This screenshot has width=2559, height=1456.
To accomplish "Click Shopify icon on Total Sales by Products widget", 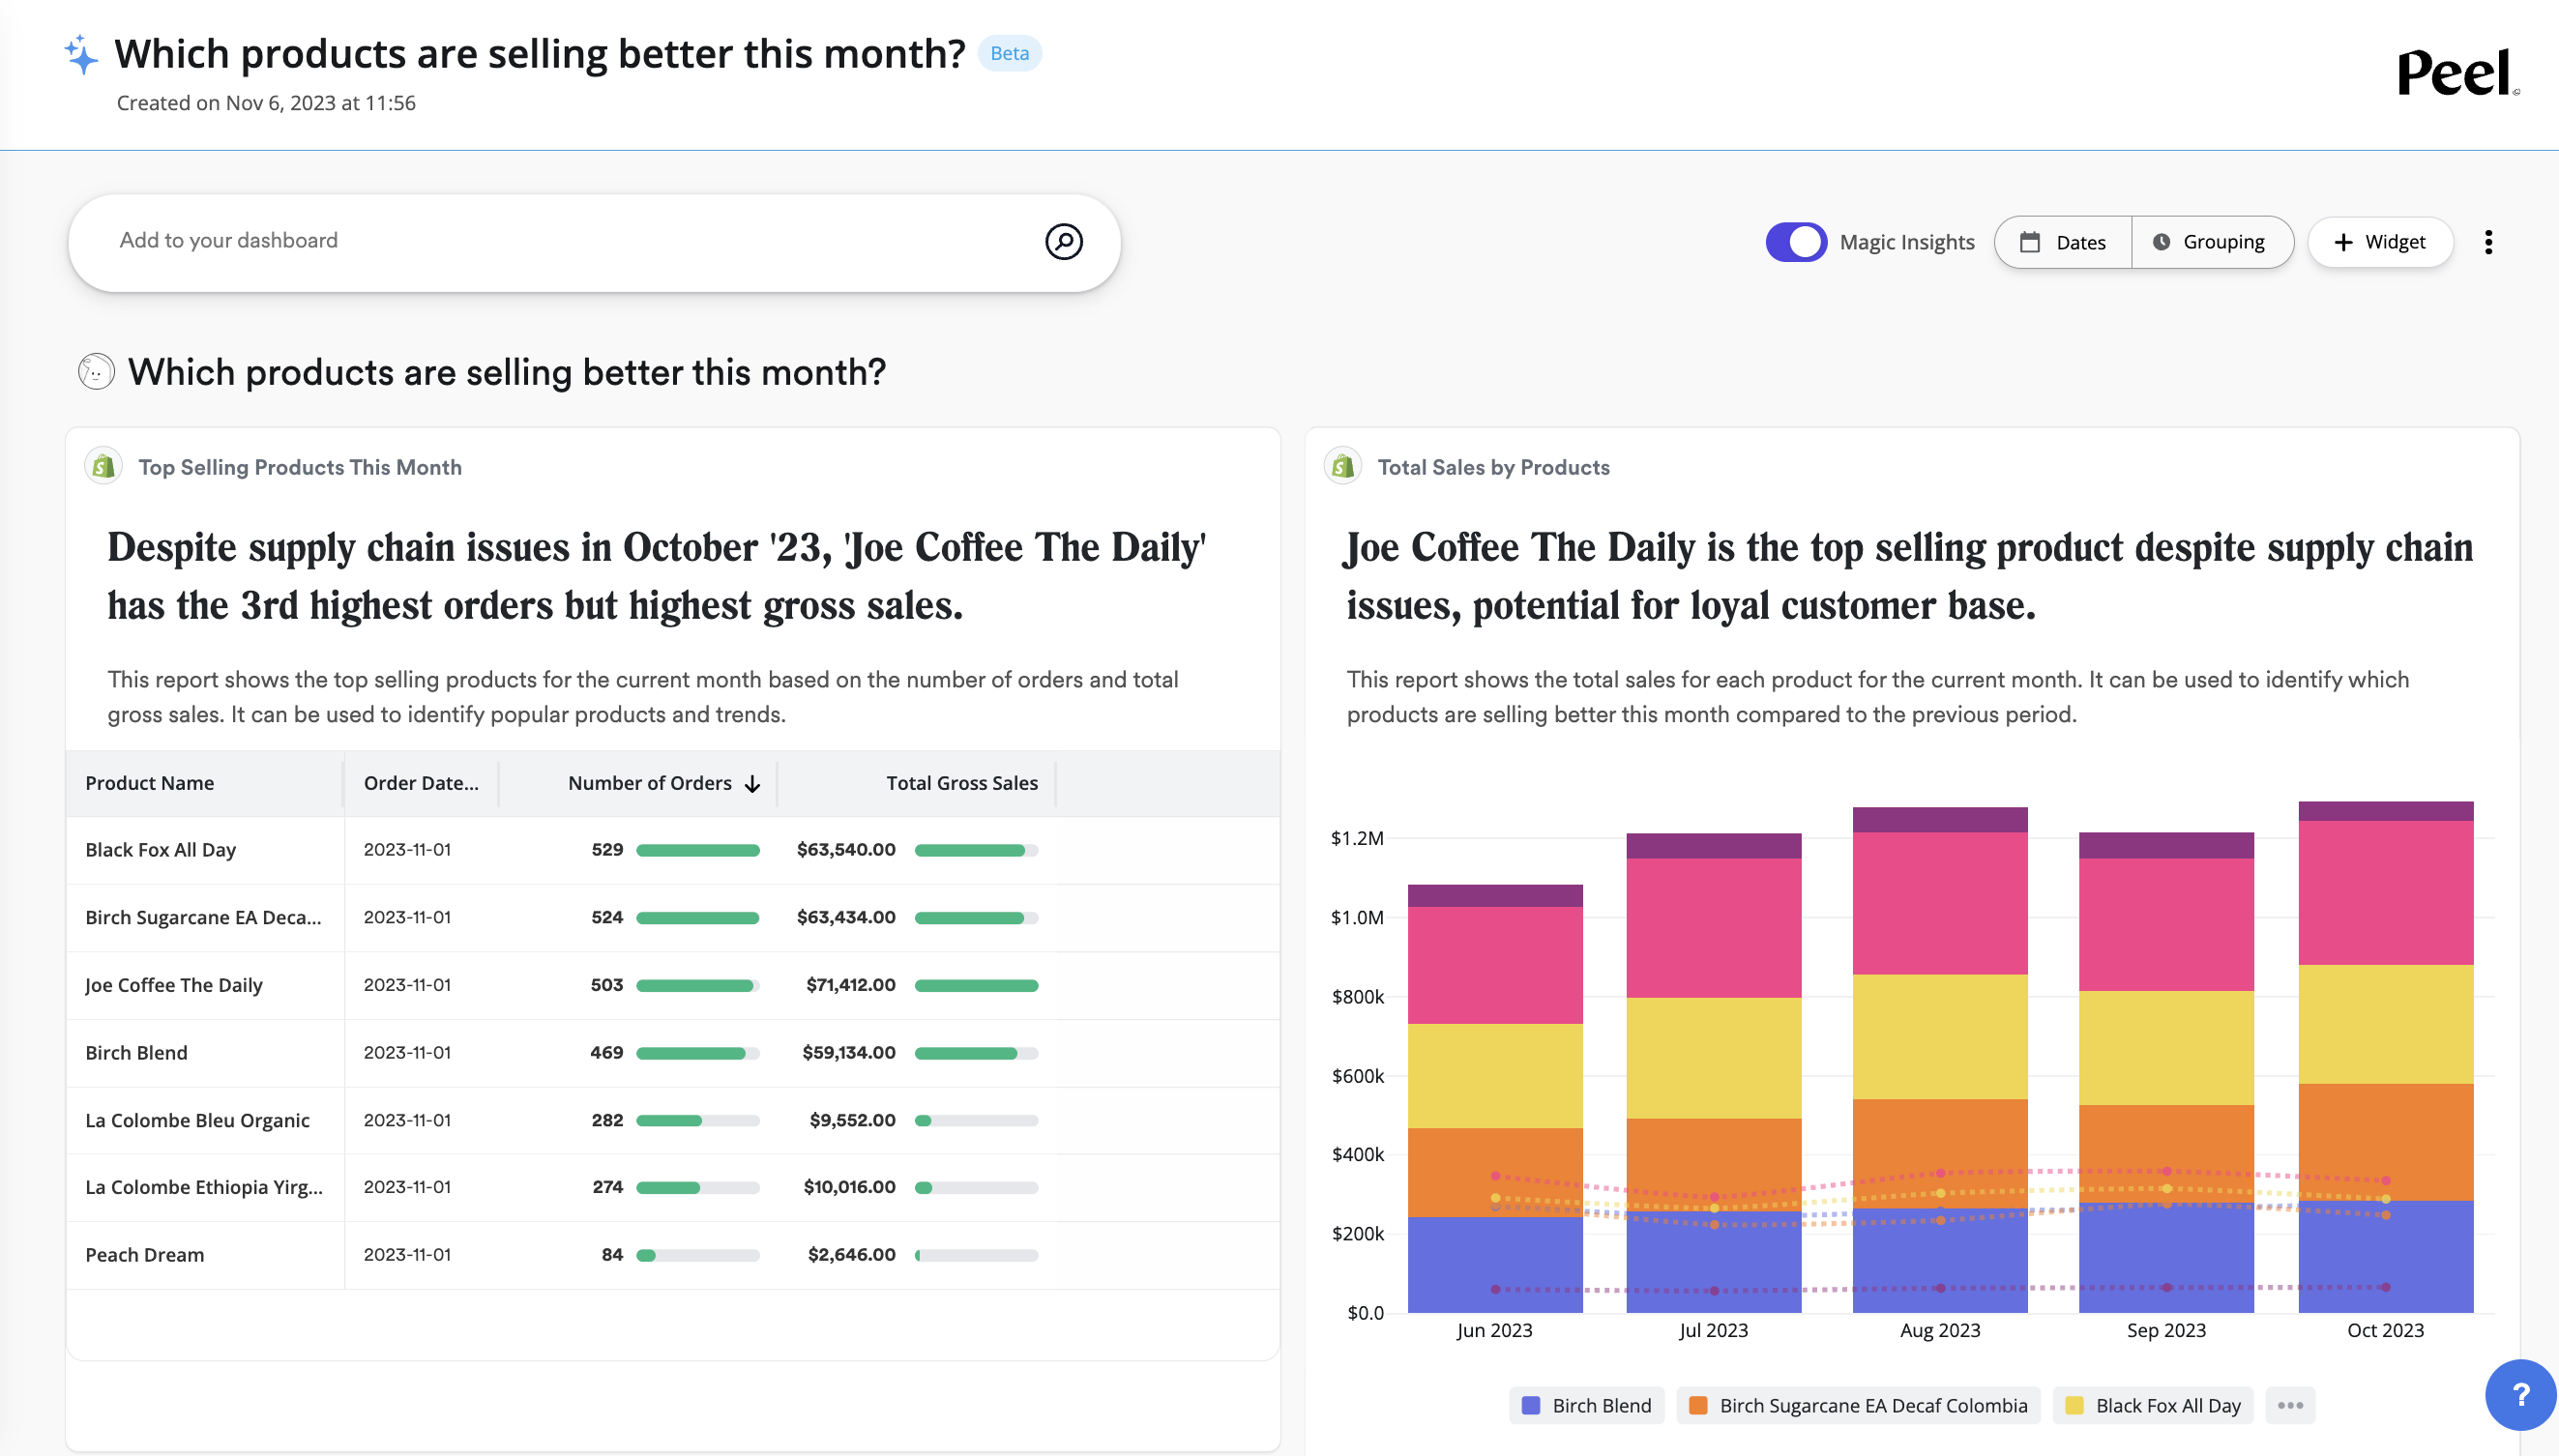I will tap(1342, 466).
